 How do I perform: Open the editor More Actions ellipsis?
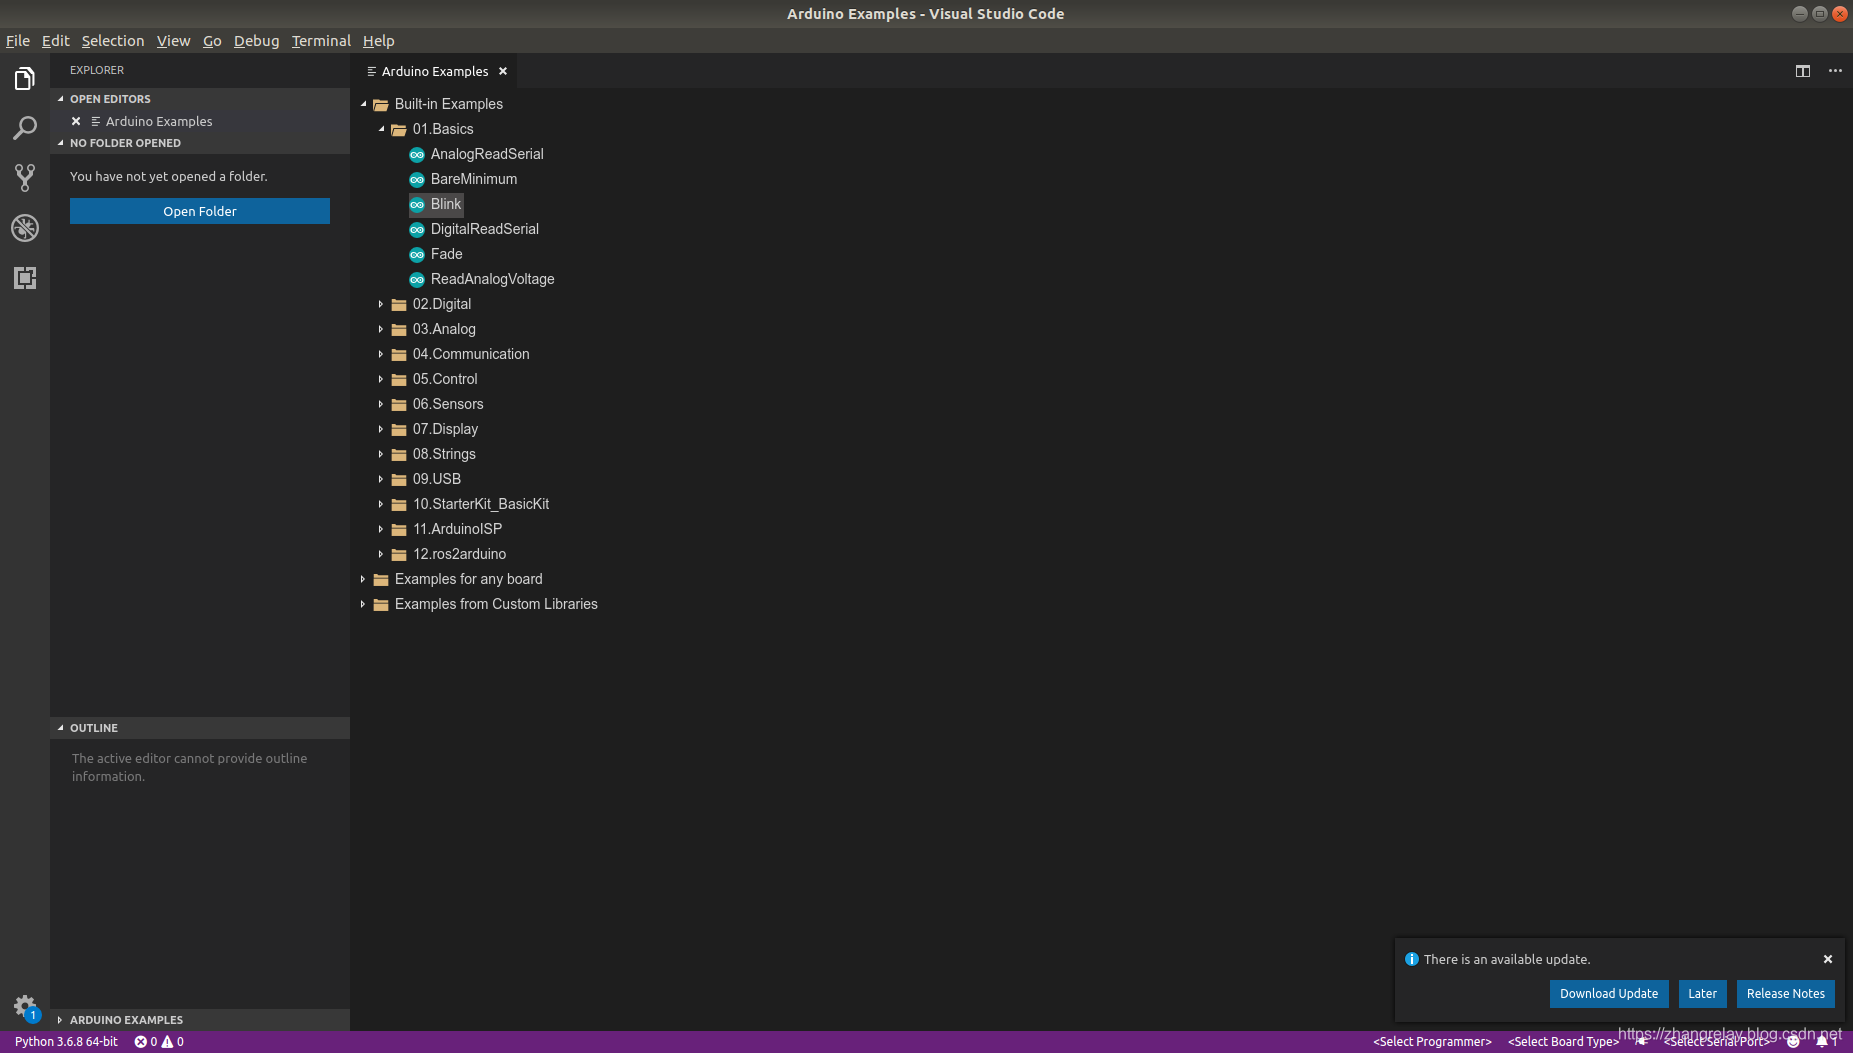click(x=1835, y=71)
